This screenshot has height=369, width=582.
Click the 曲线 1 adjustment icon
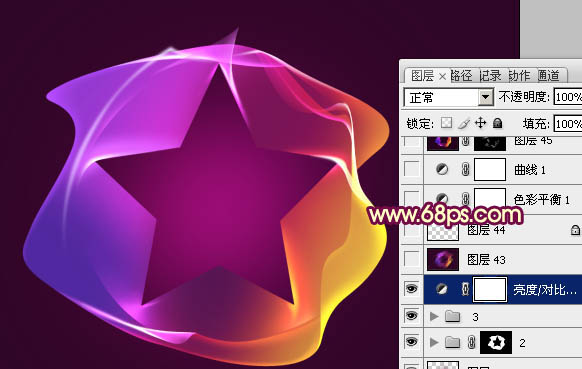tap(442, 170)
